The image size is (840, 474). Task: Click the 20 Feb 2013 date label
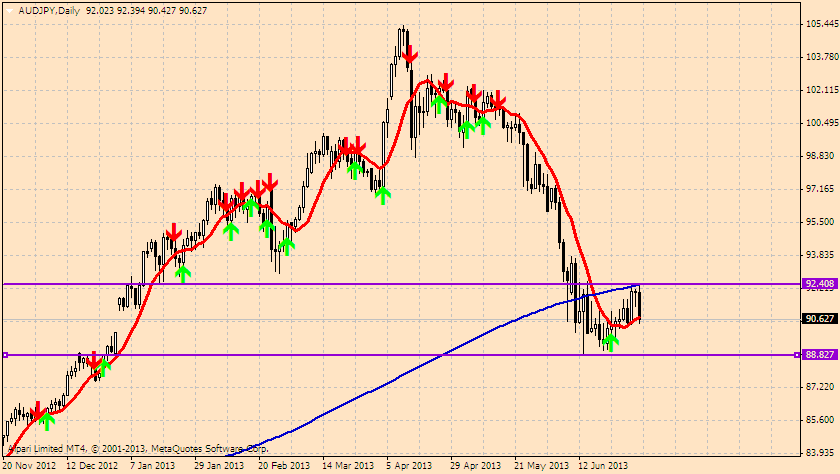tap(283, 465)
